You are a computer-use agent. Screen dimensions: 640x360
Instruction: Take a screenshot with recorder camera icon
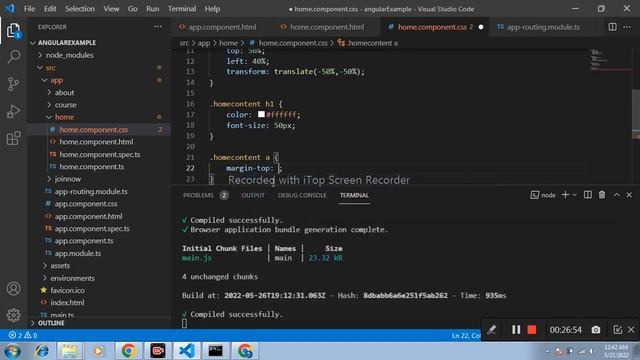coord(596,329)
